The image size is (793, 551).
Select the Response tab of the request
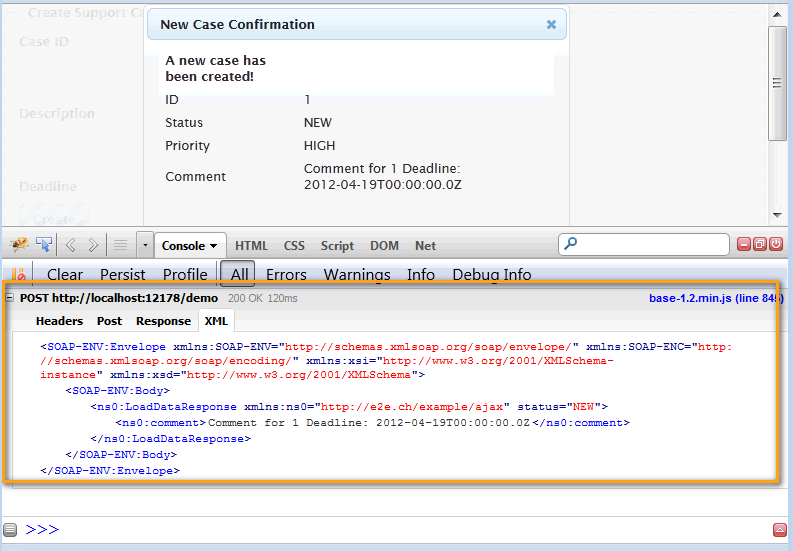tap(163, 321)
